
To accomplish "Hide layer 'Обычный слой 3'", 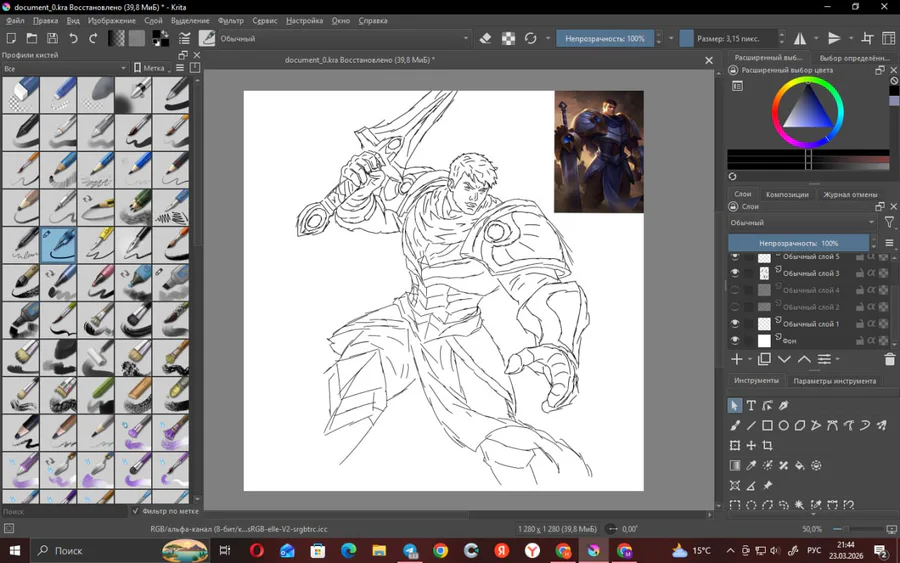I will point(735,273).
